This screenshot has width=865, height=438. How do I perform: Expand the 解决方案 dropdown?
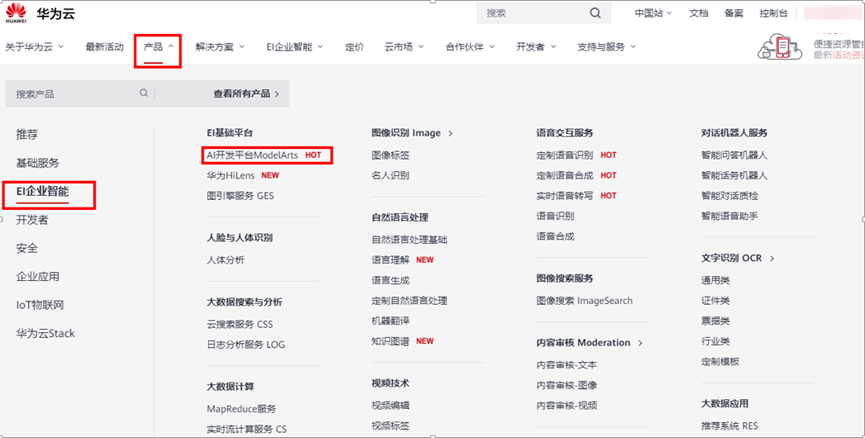(x=220, y=47)
